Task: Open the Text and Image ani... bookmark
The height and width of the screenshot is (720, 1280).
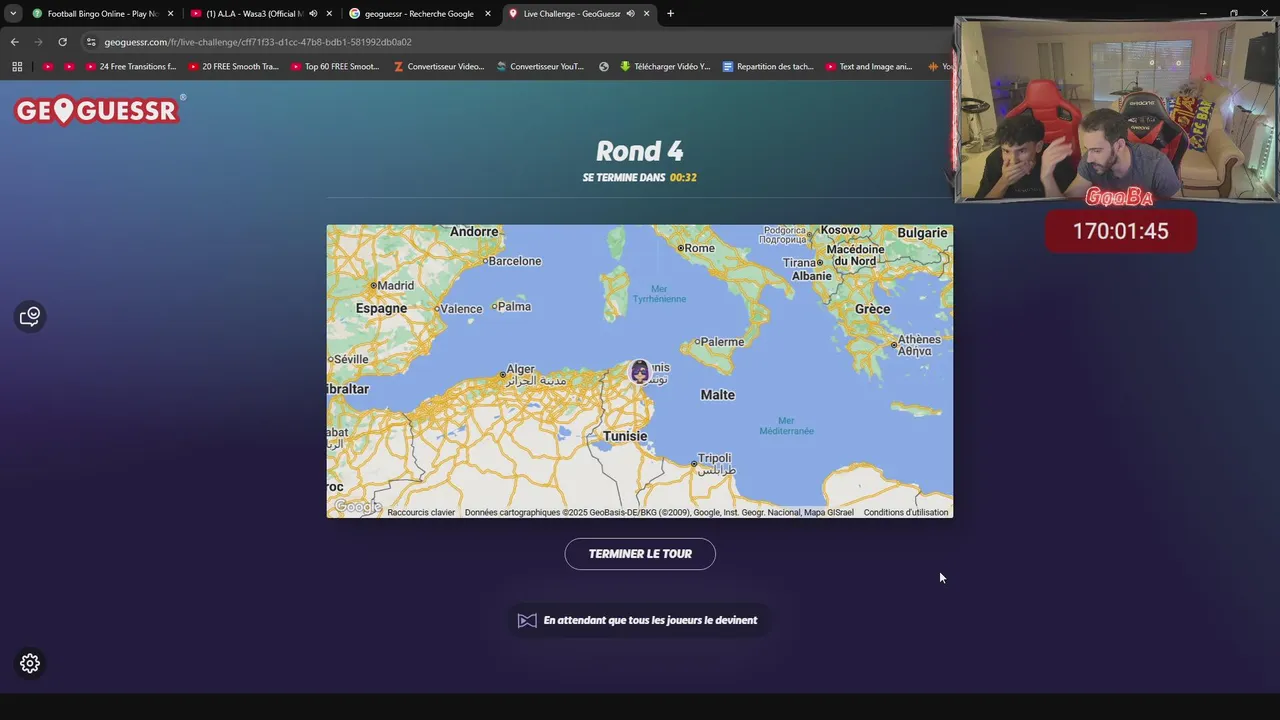Action: [869, 67]
